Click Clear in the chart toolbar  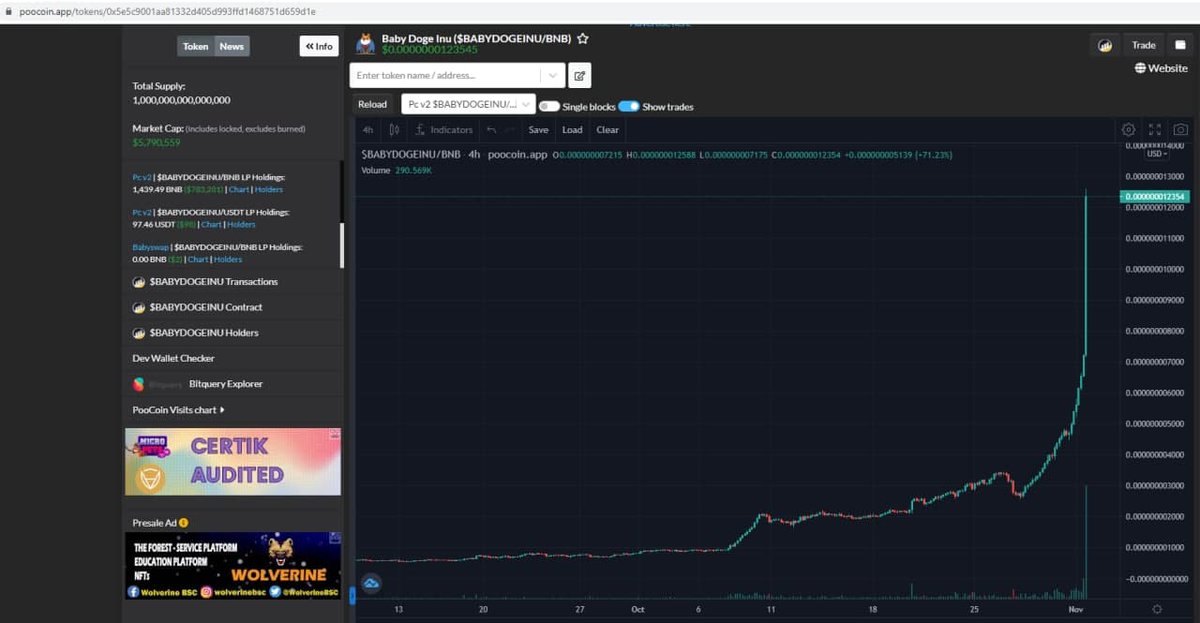[608, 130]
